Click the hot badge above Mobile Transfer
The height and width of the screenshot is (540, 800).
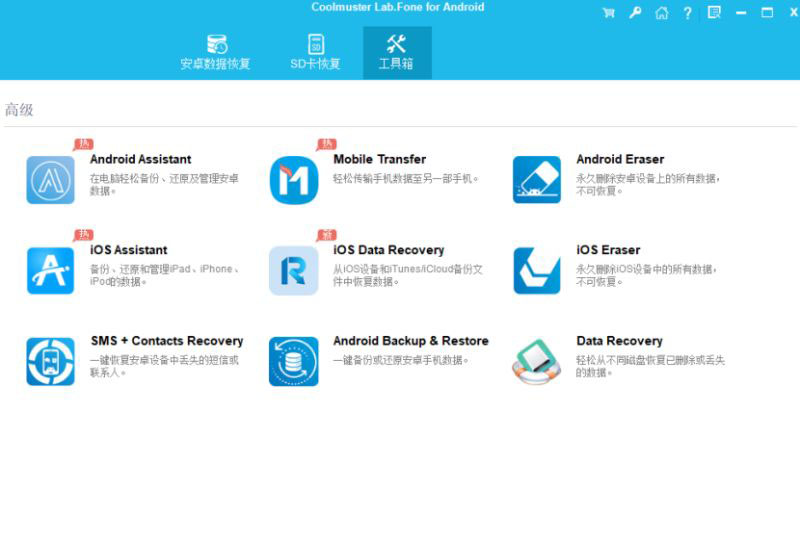[327, 144]
